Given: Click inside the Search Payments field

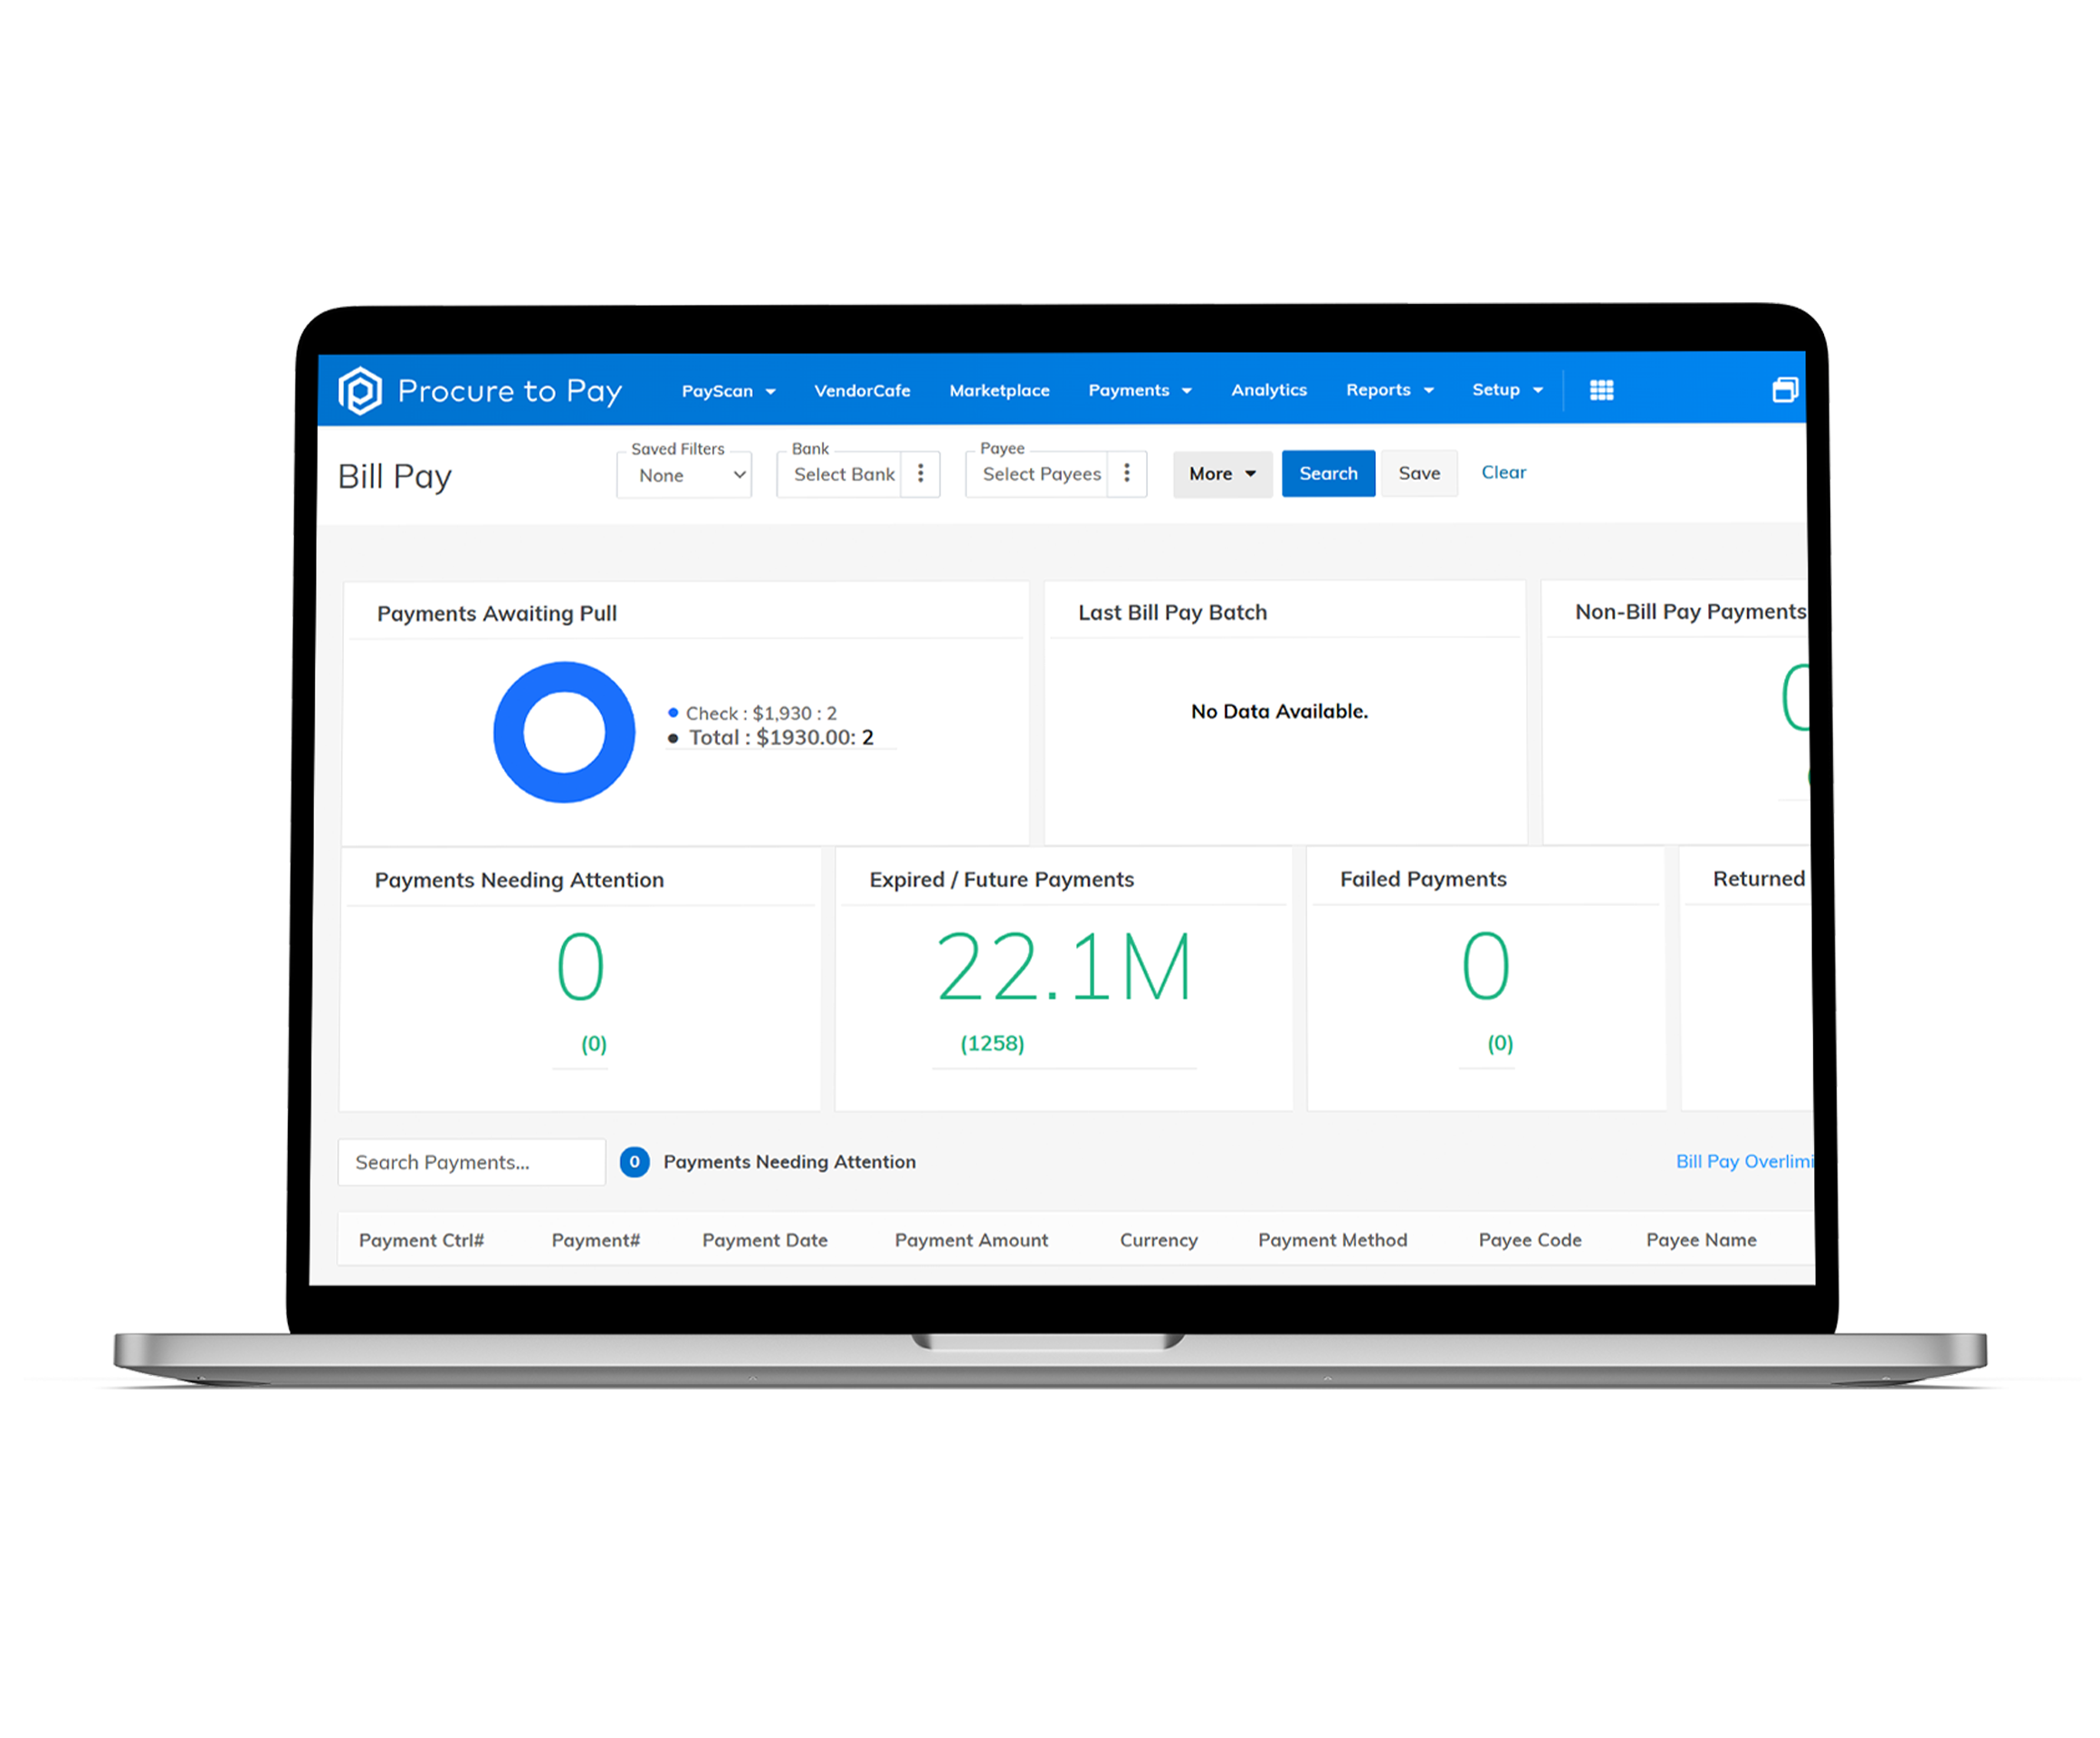Looking at the screenshot, I should [x=470, y=1162].
